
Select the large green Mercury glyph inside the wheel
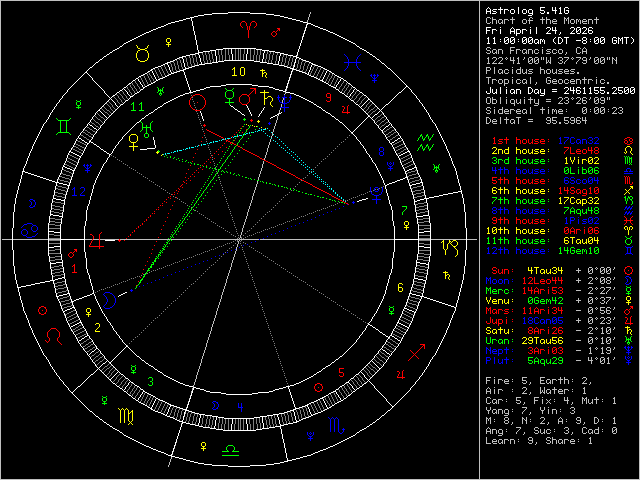[230, 97]
